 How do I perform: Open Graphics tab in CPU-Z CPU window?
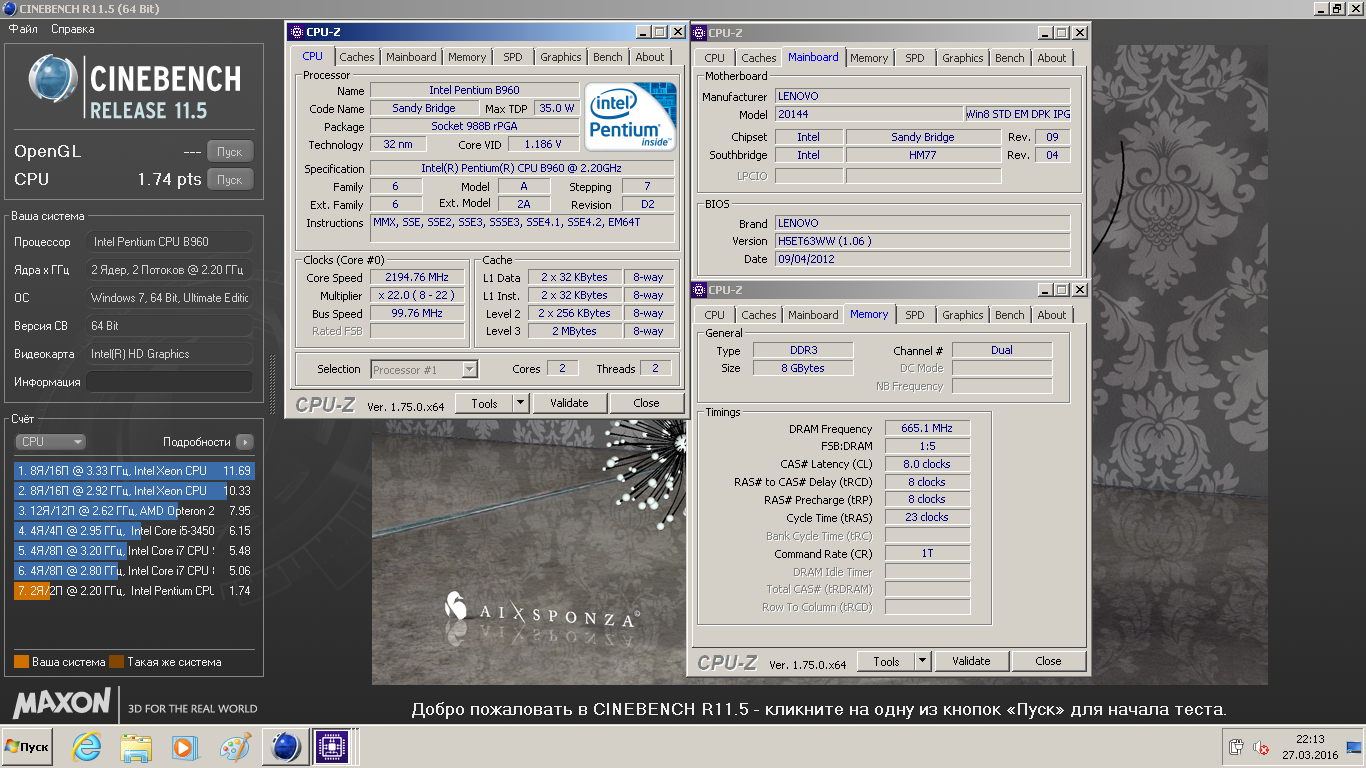click(x=561, y=57)
